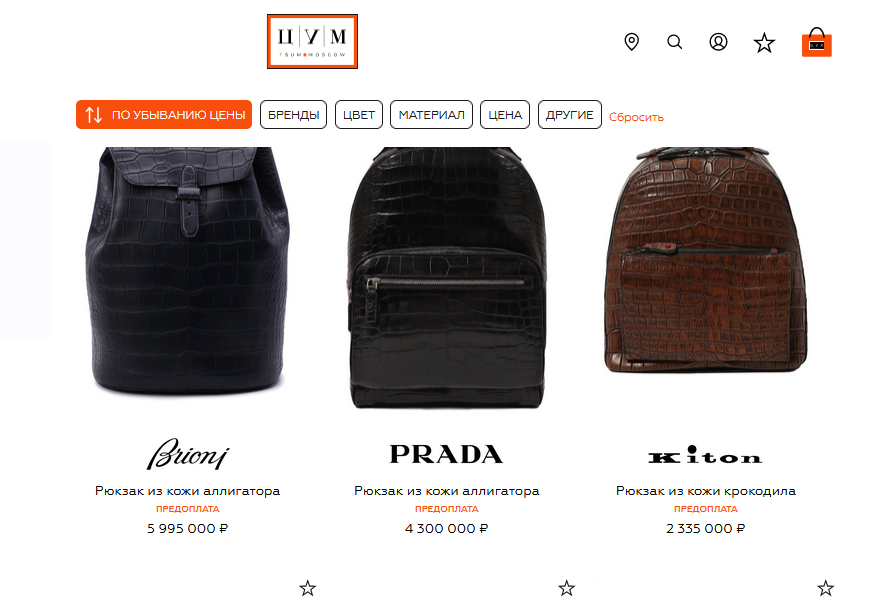Toggle favorite star below Prada backpack
The image size is (871, 604).
pyautogui.click(x=567, y=588)
